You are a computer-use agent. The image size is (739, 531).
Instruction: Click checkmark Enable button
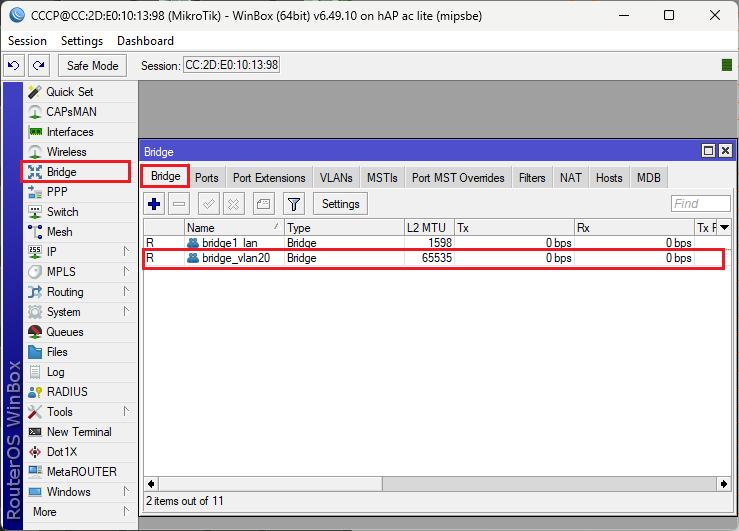pyautogui.click(x=208, y=204)
